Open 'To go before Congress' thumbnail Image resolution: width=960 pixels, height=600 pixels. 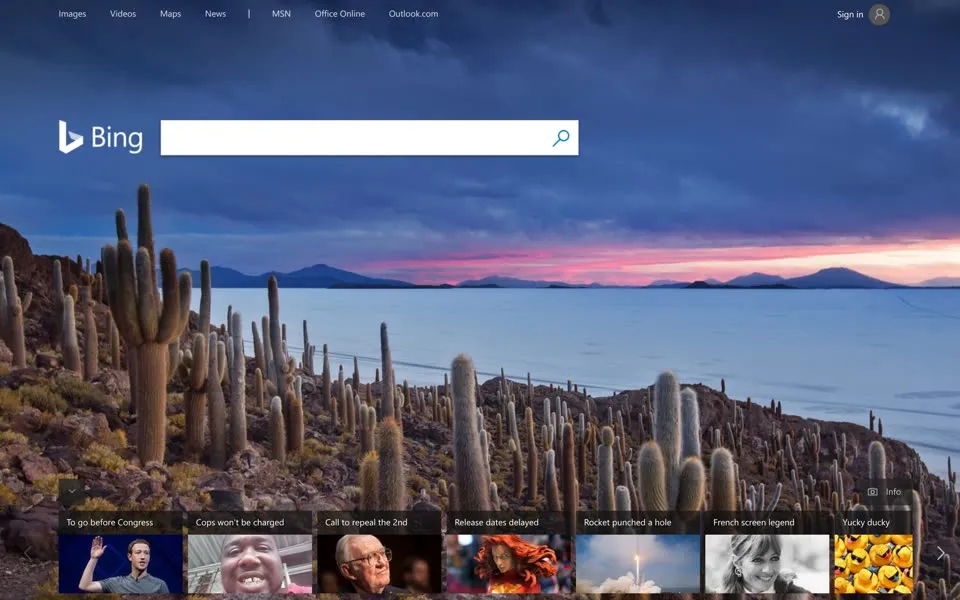pyautogui.click(x=121, y=563)
